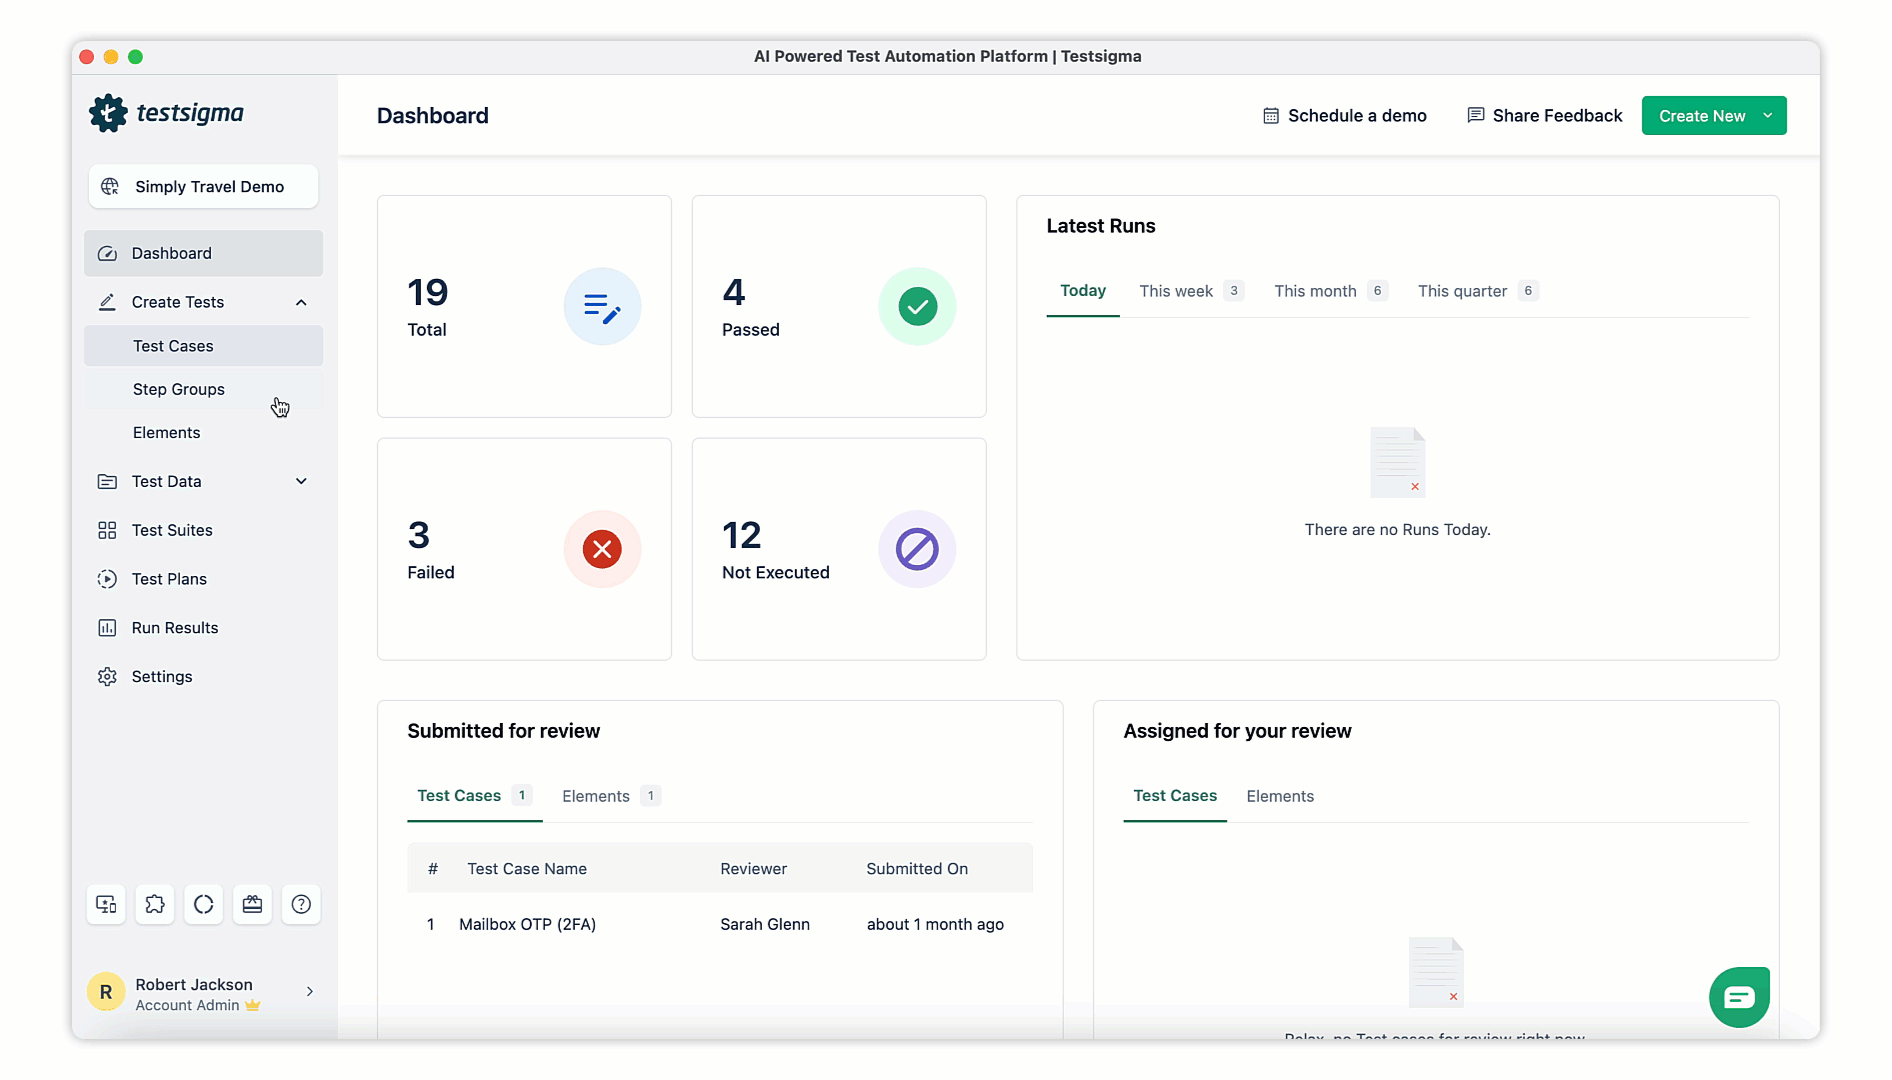Click the 19 Total count
Screen dimensions: 1892x1080
pos(428,293)
